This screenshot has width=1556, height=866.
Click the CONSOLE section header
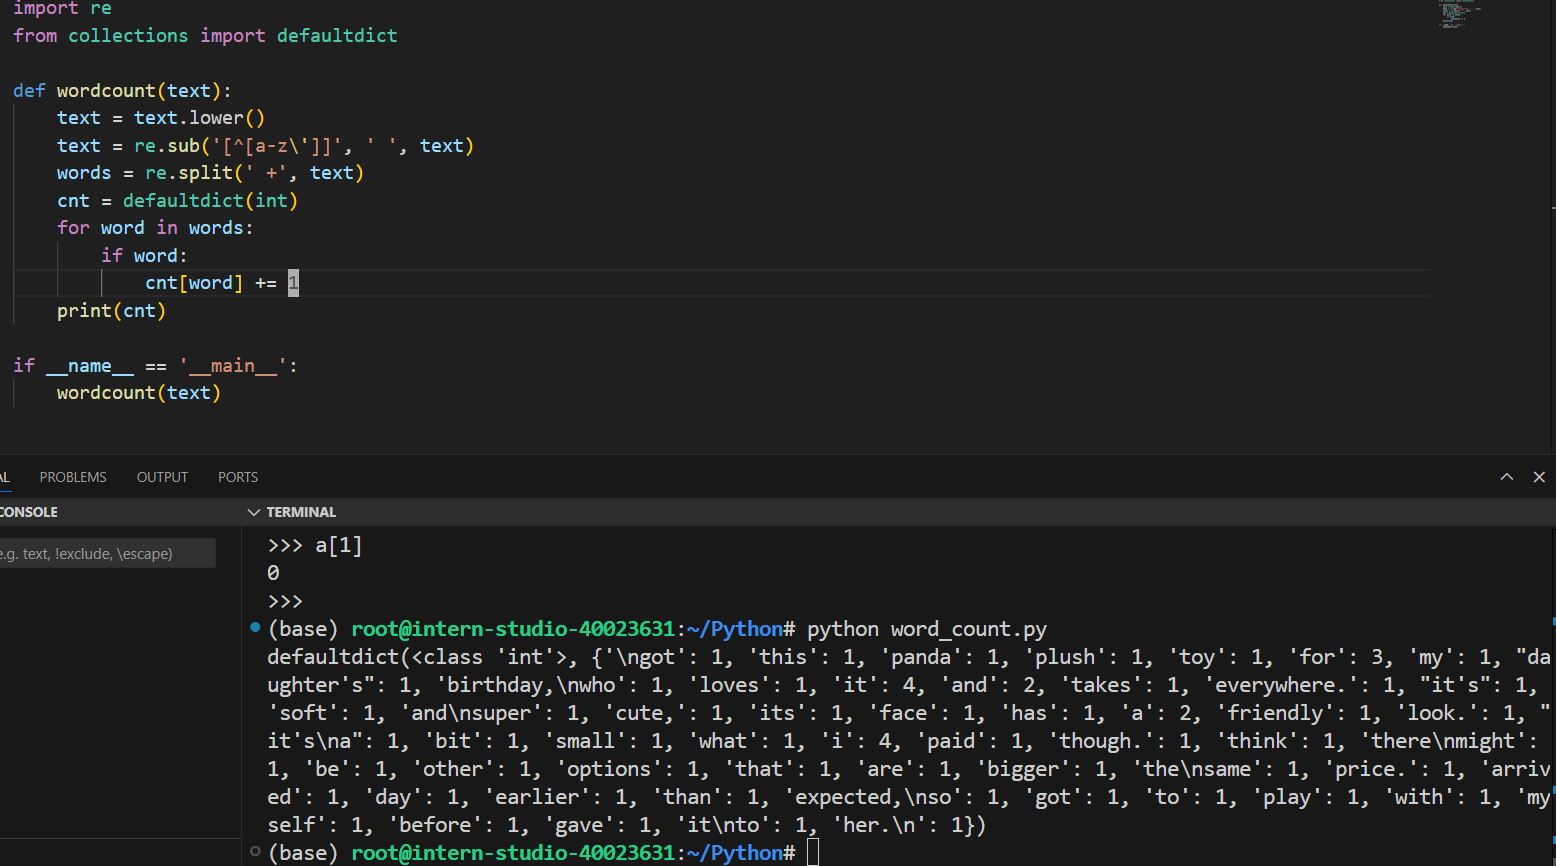point(29,512)
